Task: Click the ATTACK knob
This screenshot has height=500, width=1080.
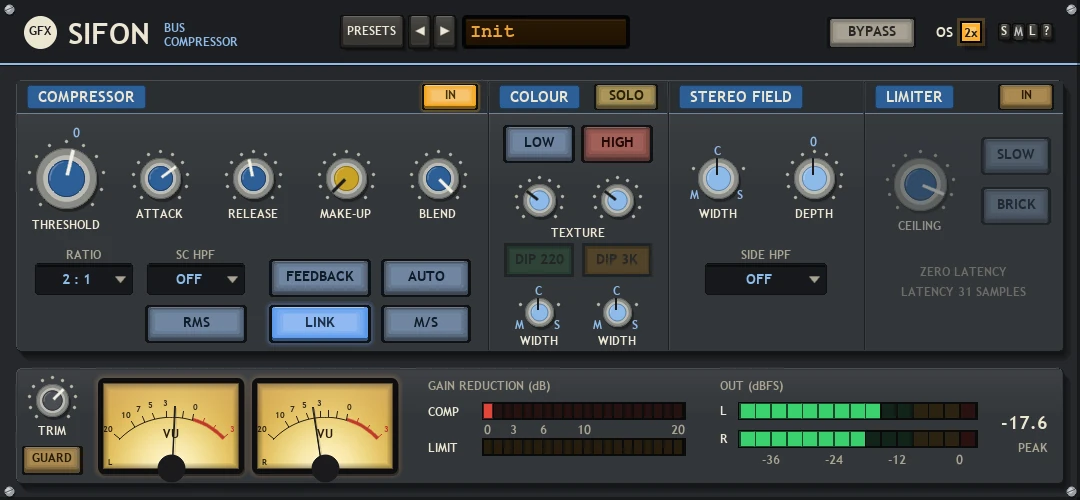Action: click(x=160, y=178)
